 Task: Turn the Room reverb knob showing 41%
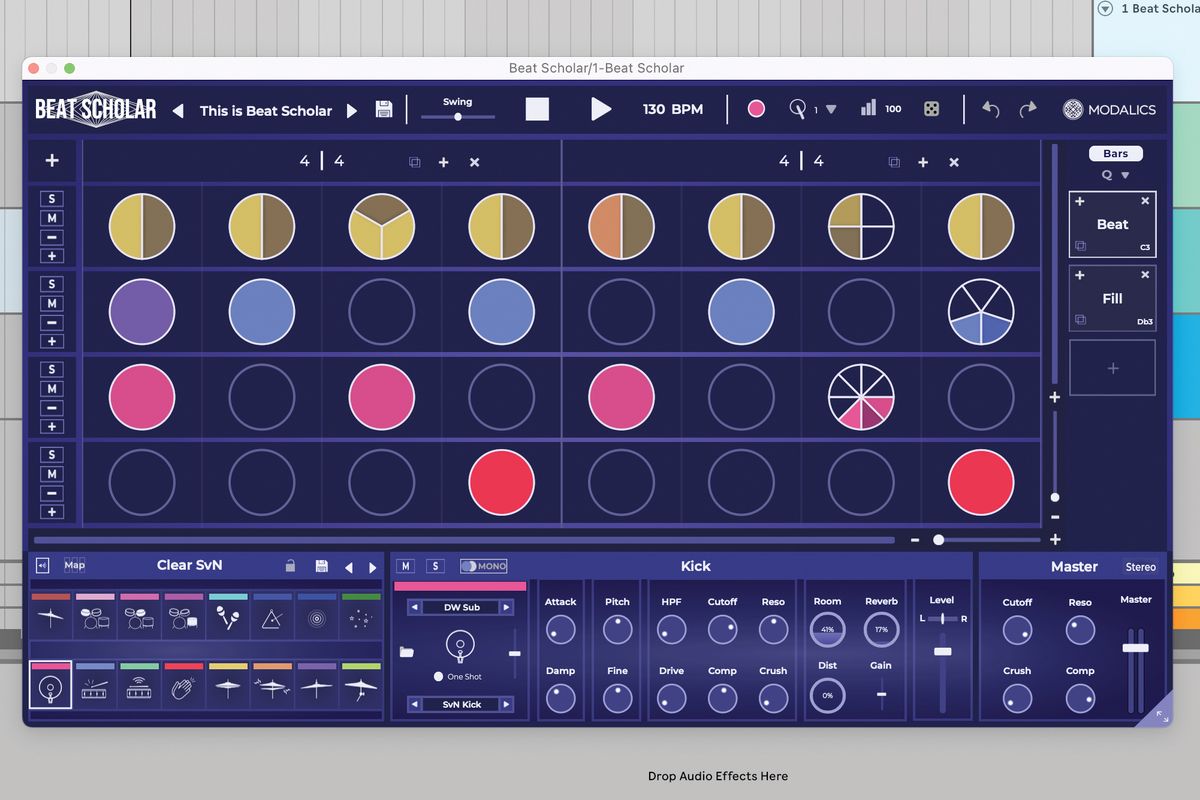pyautogui.click(x=827, y=630)
